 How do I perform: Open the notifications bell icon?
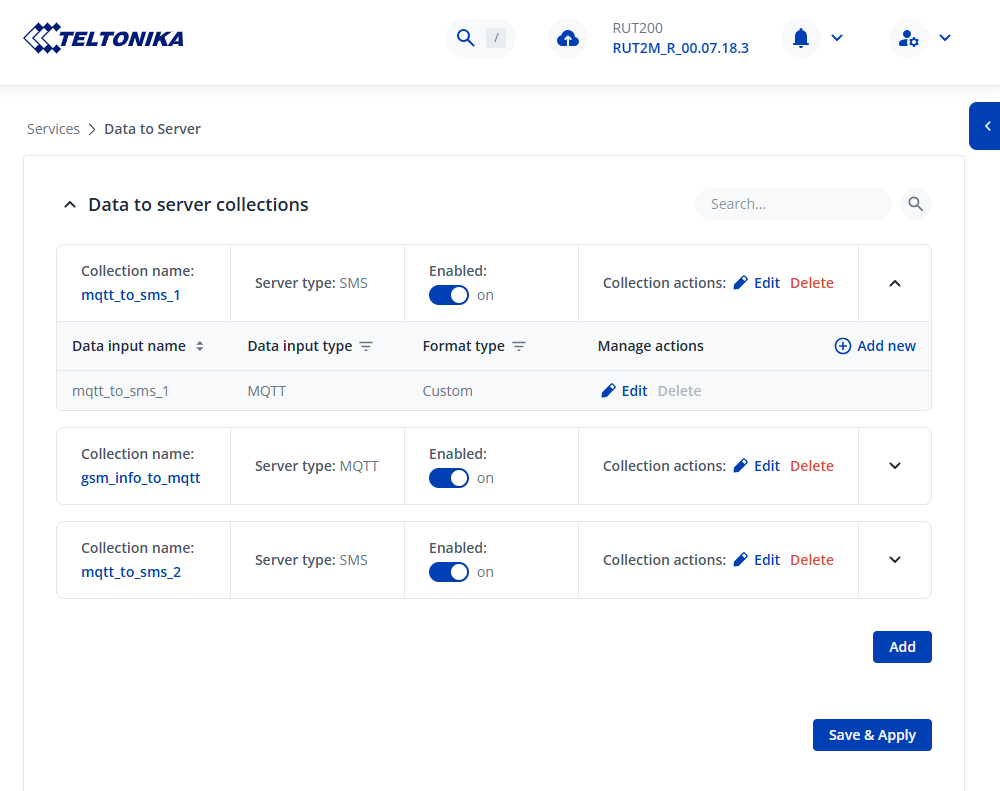pos(801,38)
